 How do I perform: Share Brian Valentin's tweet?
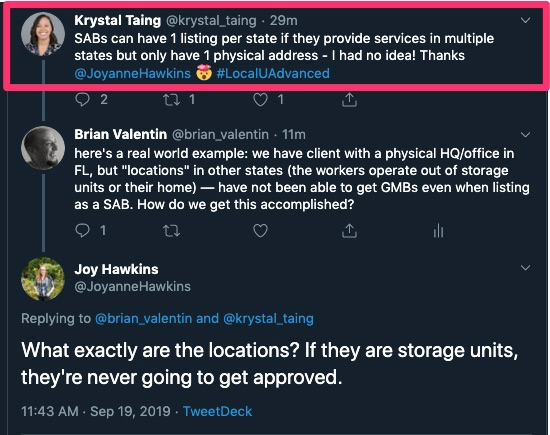point(349,231)
